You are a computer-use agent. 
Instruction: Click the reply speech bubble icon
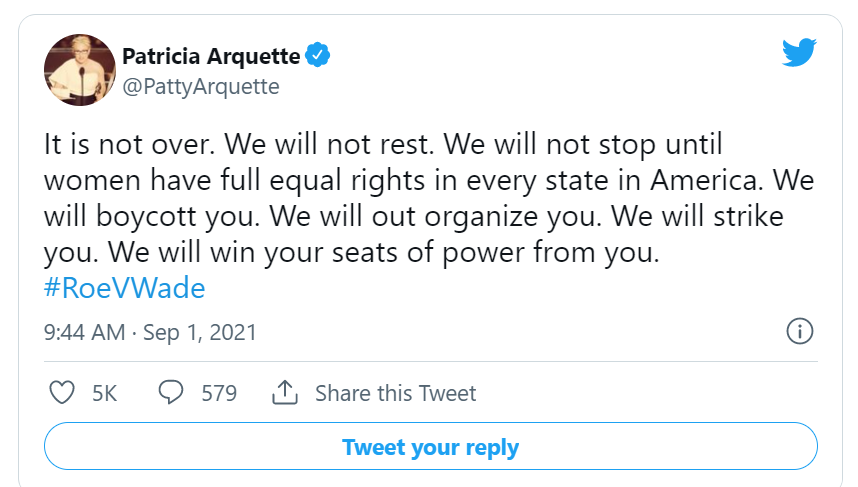171,393
